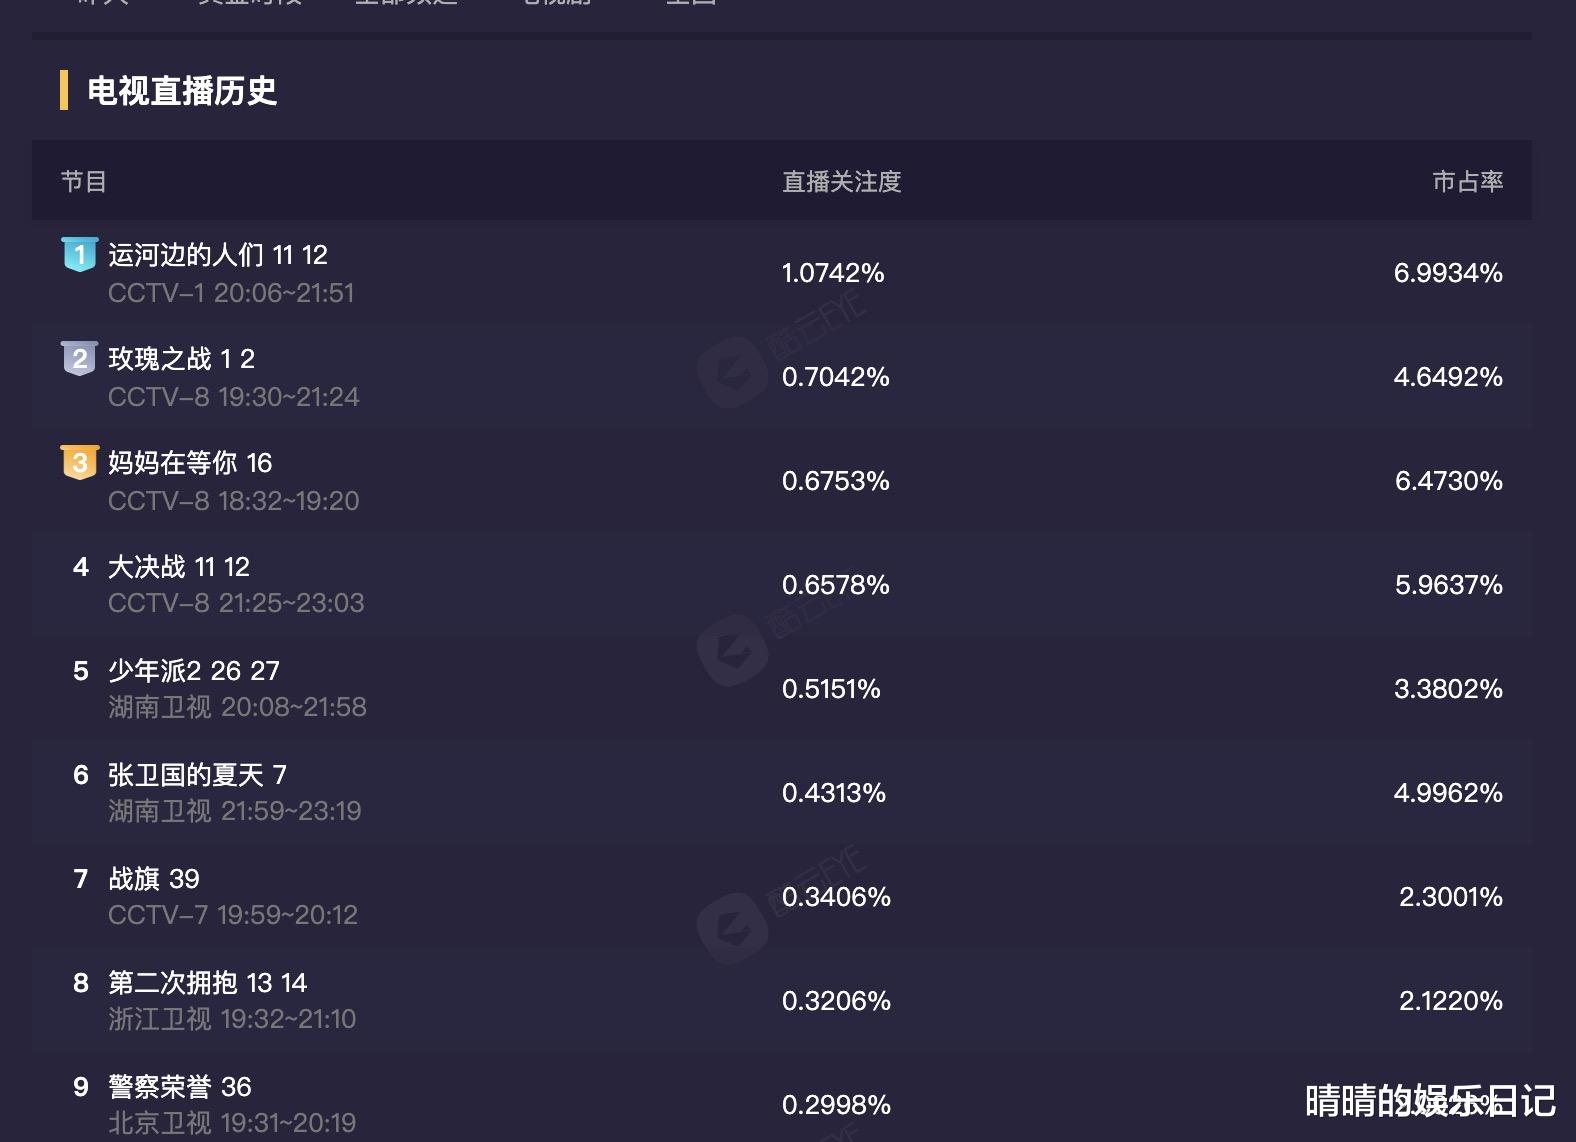1576x1142 pixels.
Task: Select market share 6.9934%
Action: tap(1449, 273)
